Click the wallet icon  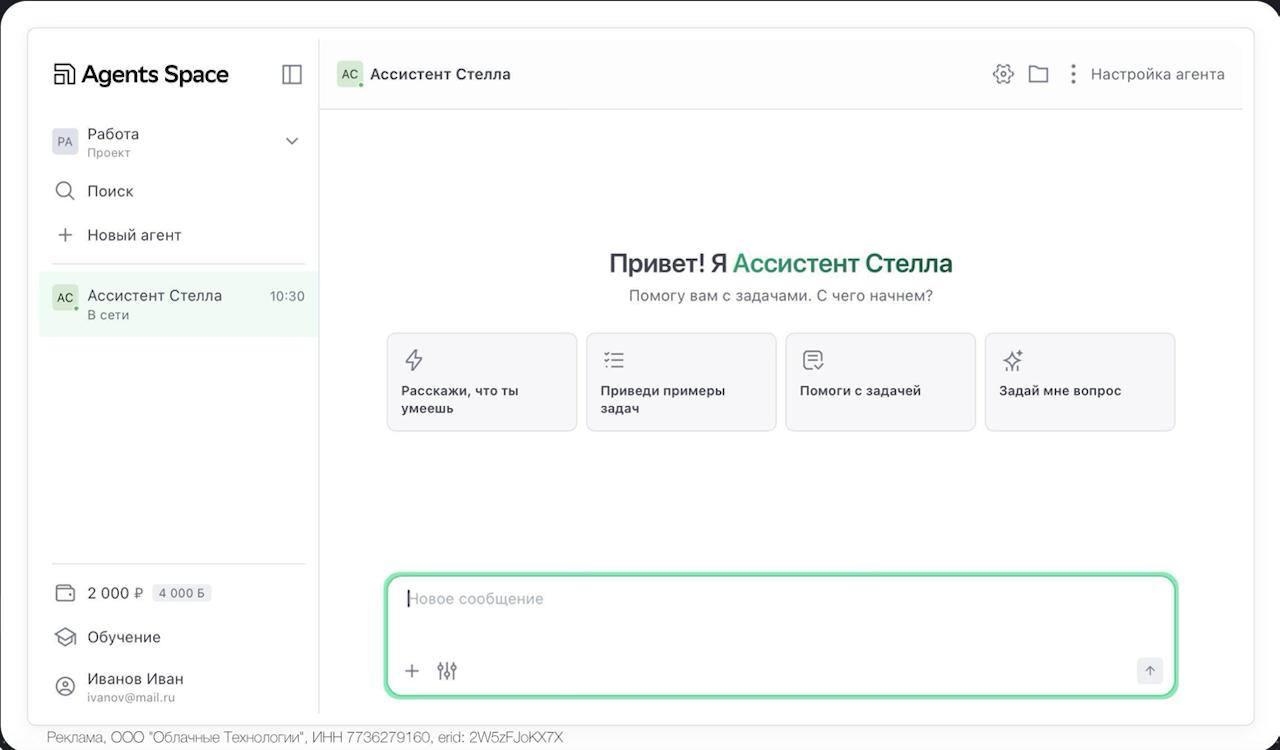pos(65,593)
